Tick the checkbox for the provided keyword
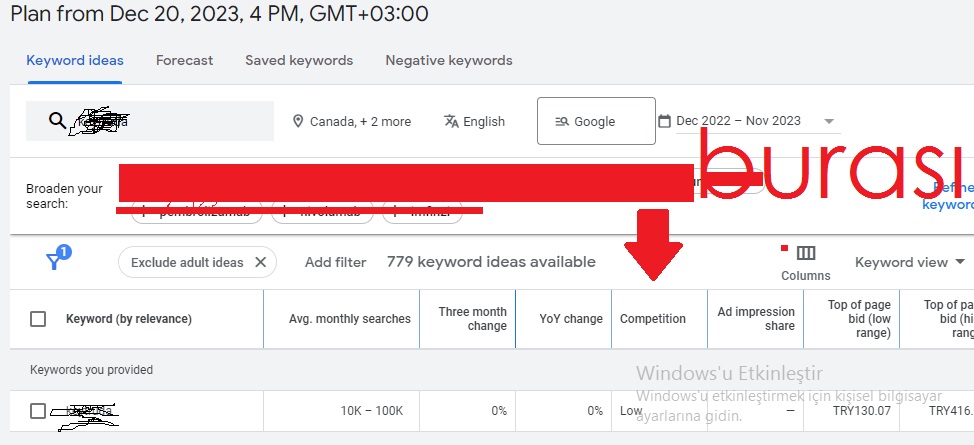The height and width of the screenshot is (445, 974). click(x=38, y=411)
